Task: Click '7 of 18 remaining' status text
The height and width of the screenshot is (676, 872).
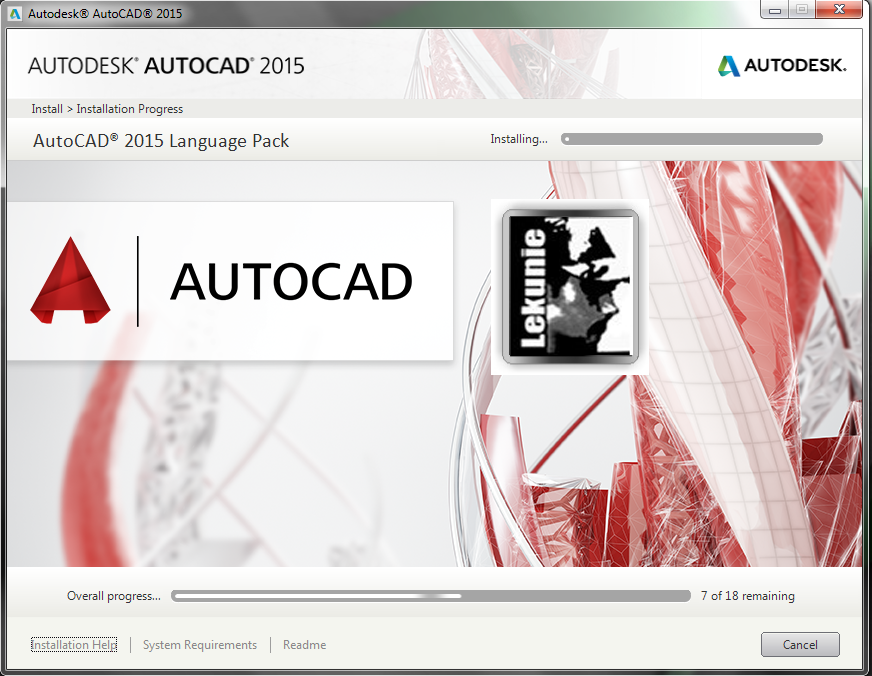Action: click(x=747, y=596)
